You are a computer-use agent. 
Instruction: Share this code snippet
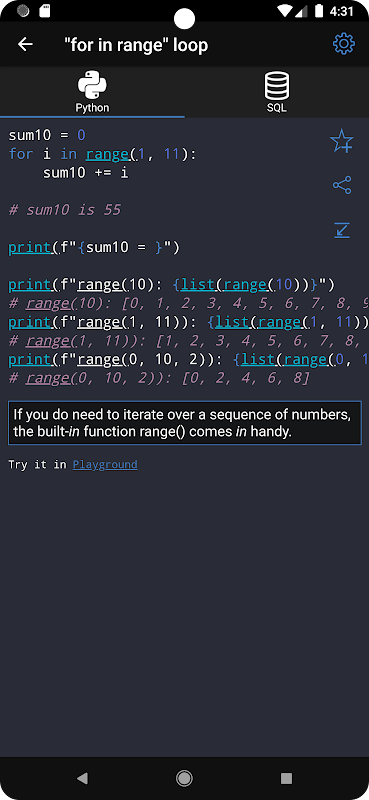pyautogui.click(x=342, y=185)
